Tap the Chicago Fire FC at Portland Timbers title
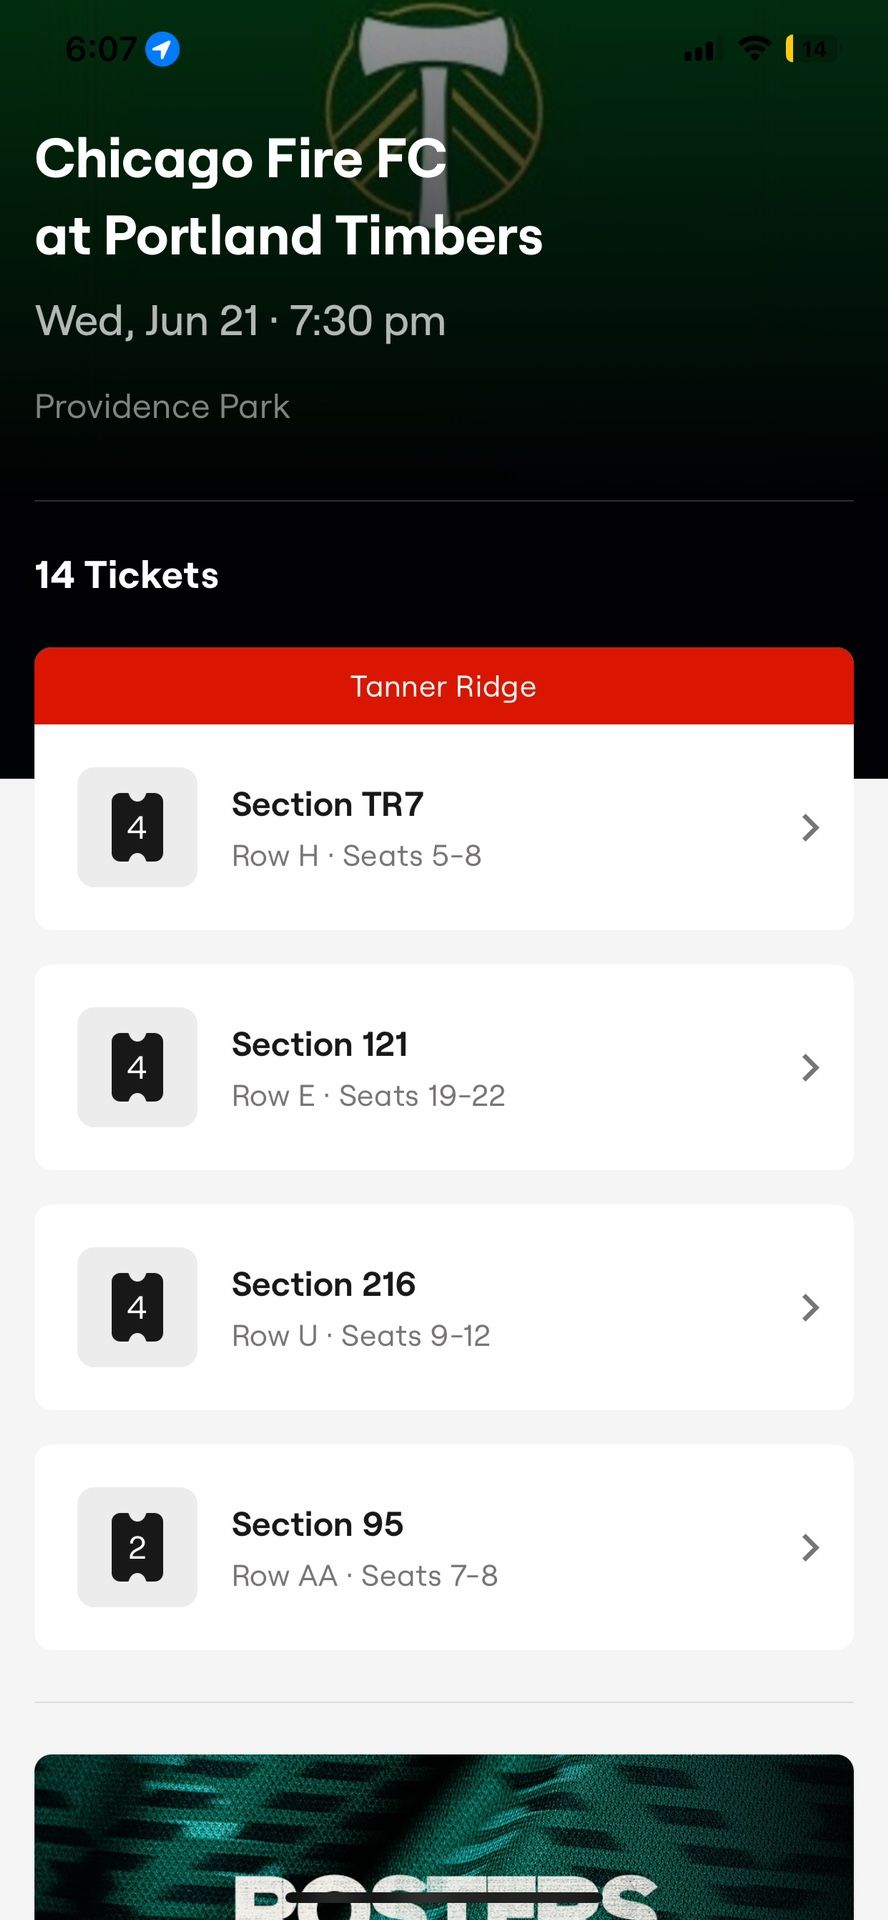The image size is (888, 1920). 289,197
